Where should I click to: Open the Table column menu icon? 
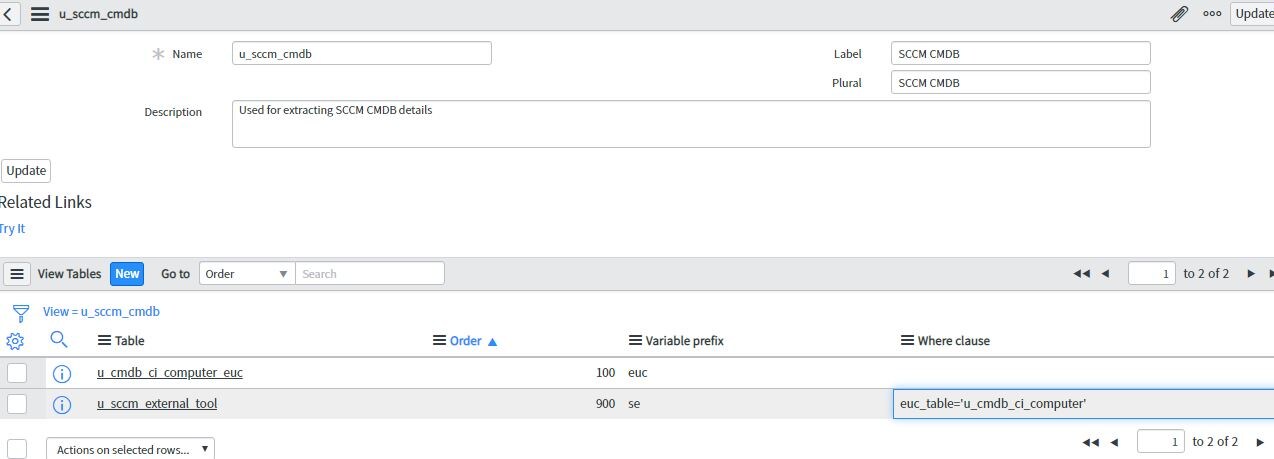pyautogui.click(x=104, y=340)
